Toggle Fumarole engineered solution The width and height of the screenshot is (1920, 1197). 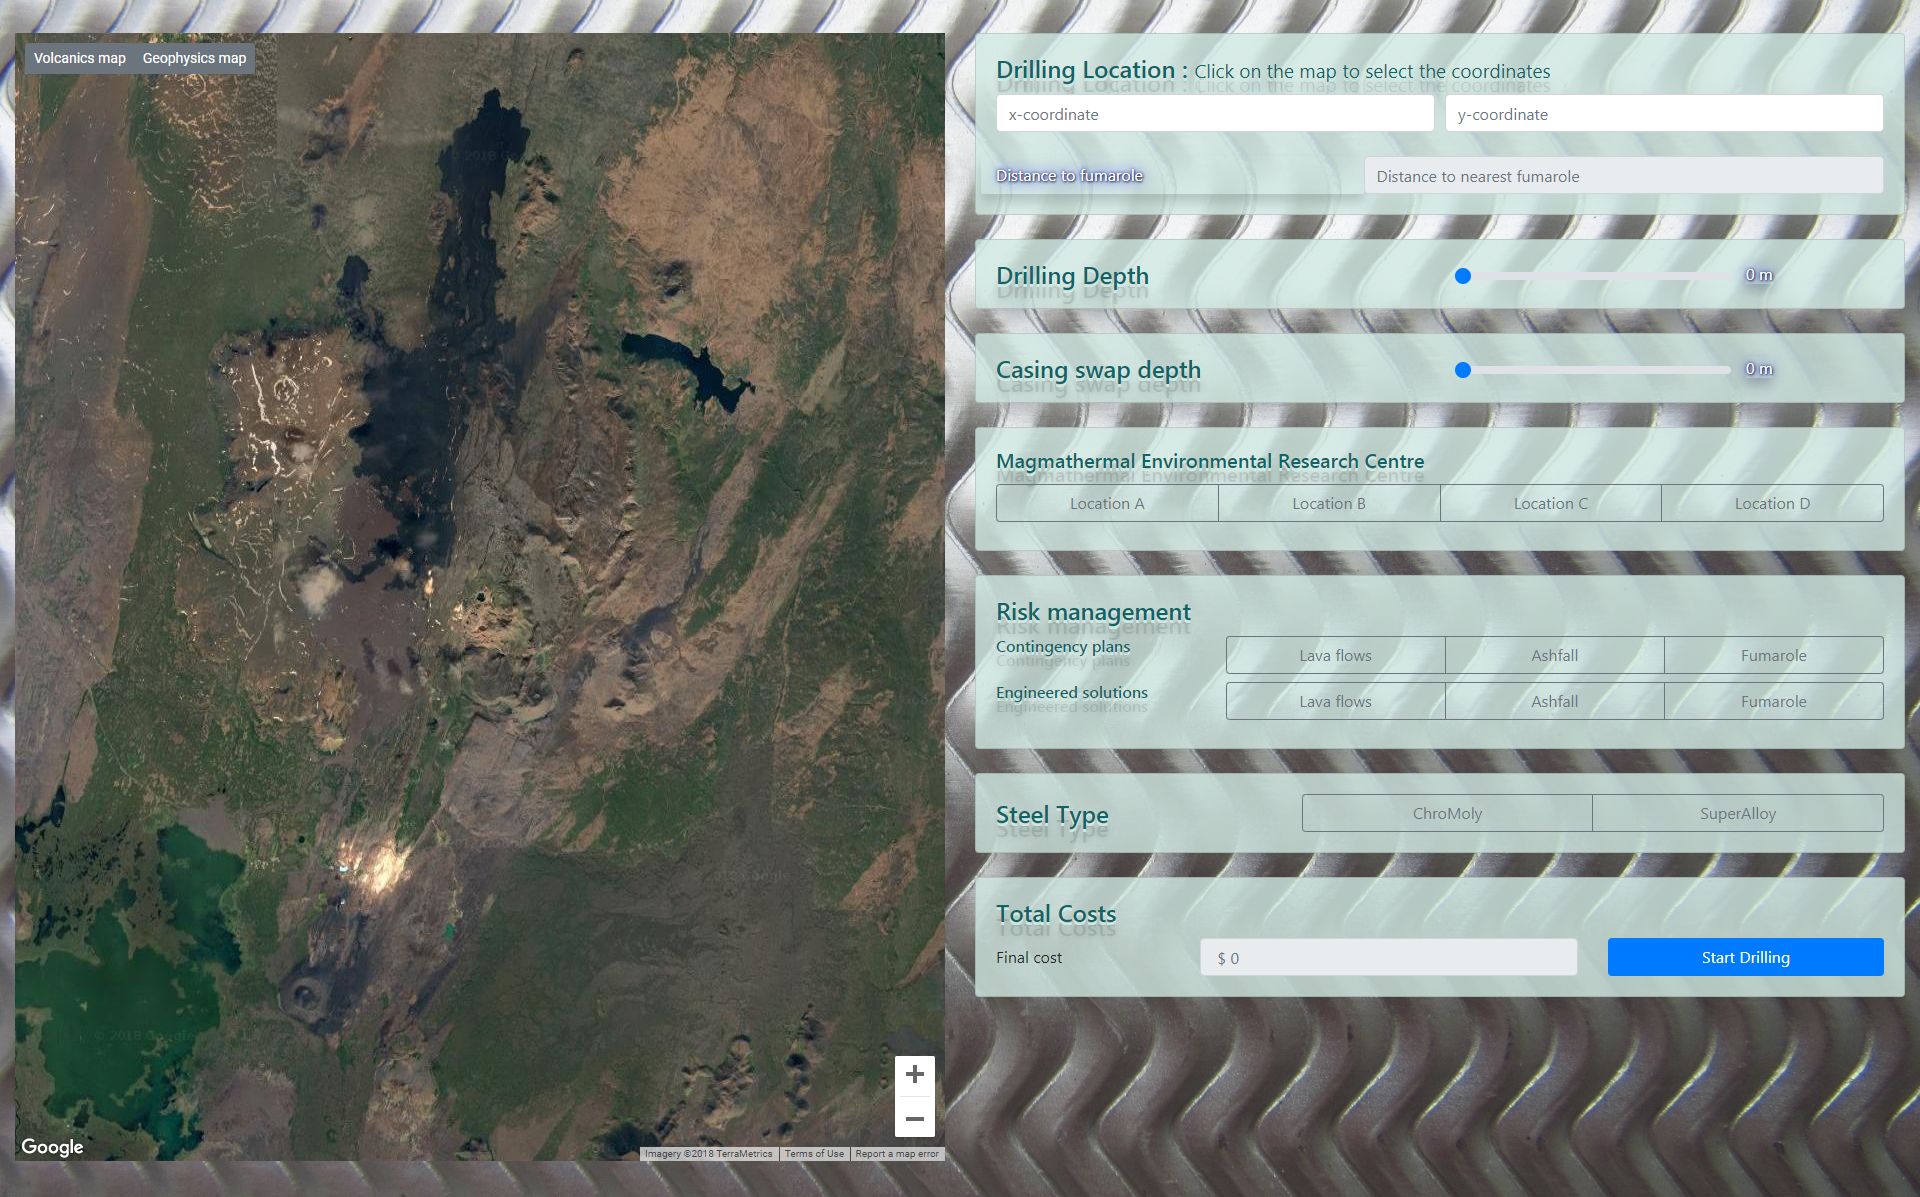tap(1773, 701)
